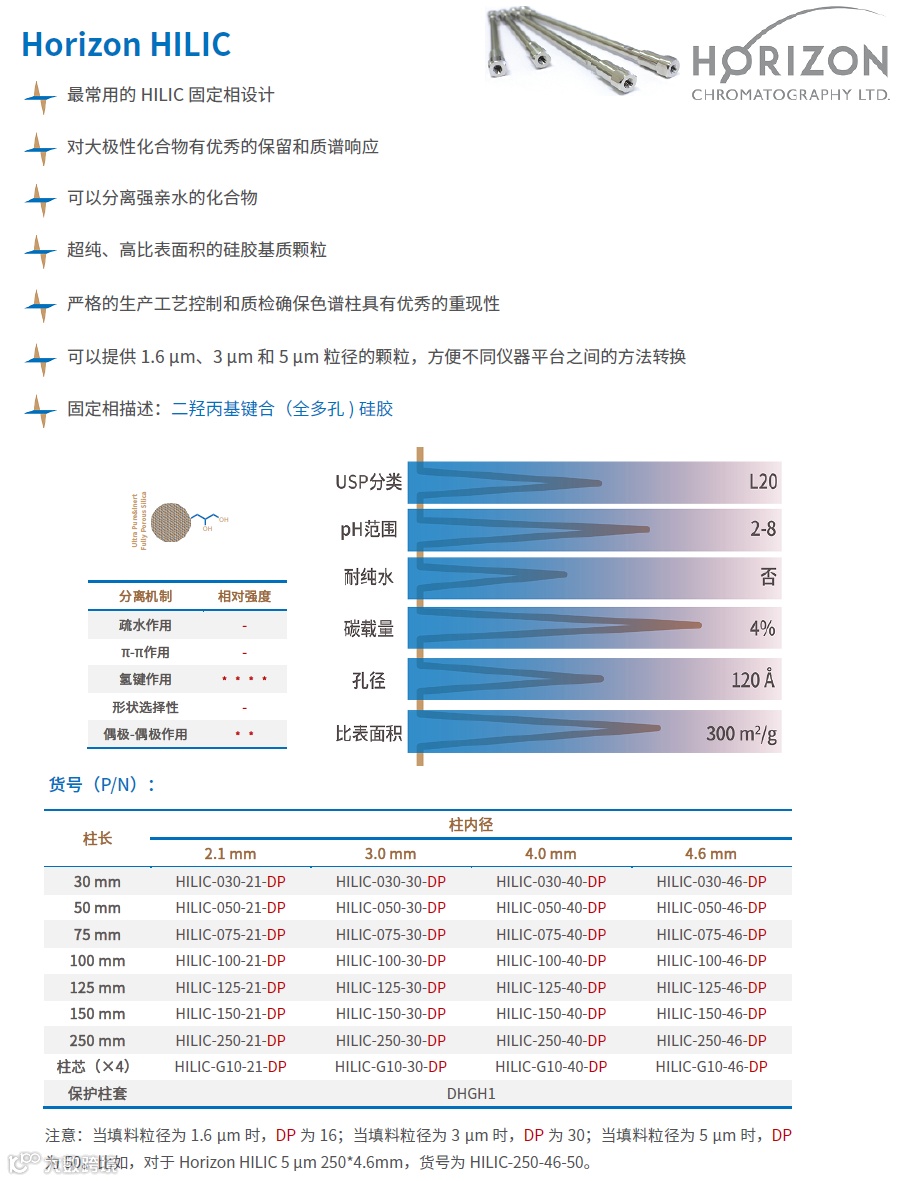900x1181 pixels.
Task: Click the star bullet beside 可以分离强亲水的化合物
Action: click(x=41, y=200)
